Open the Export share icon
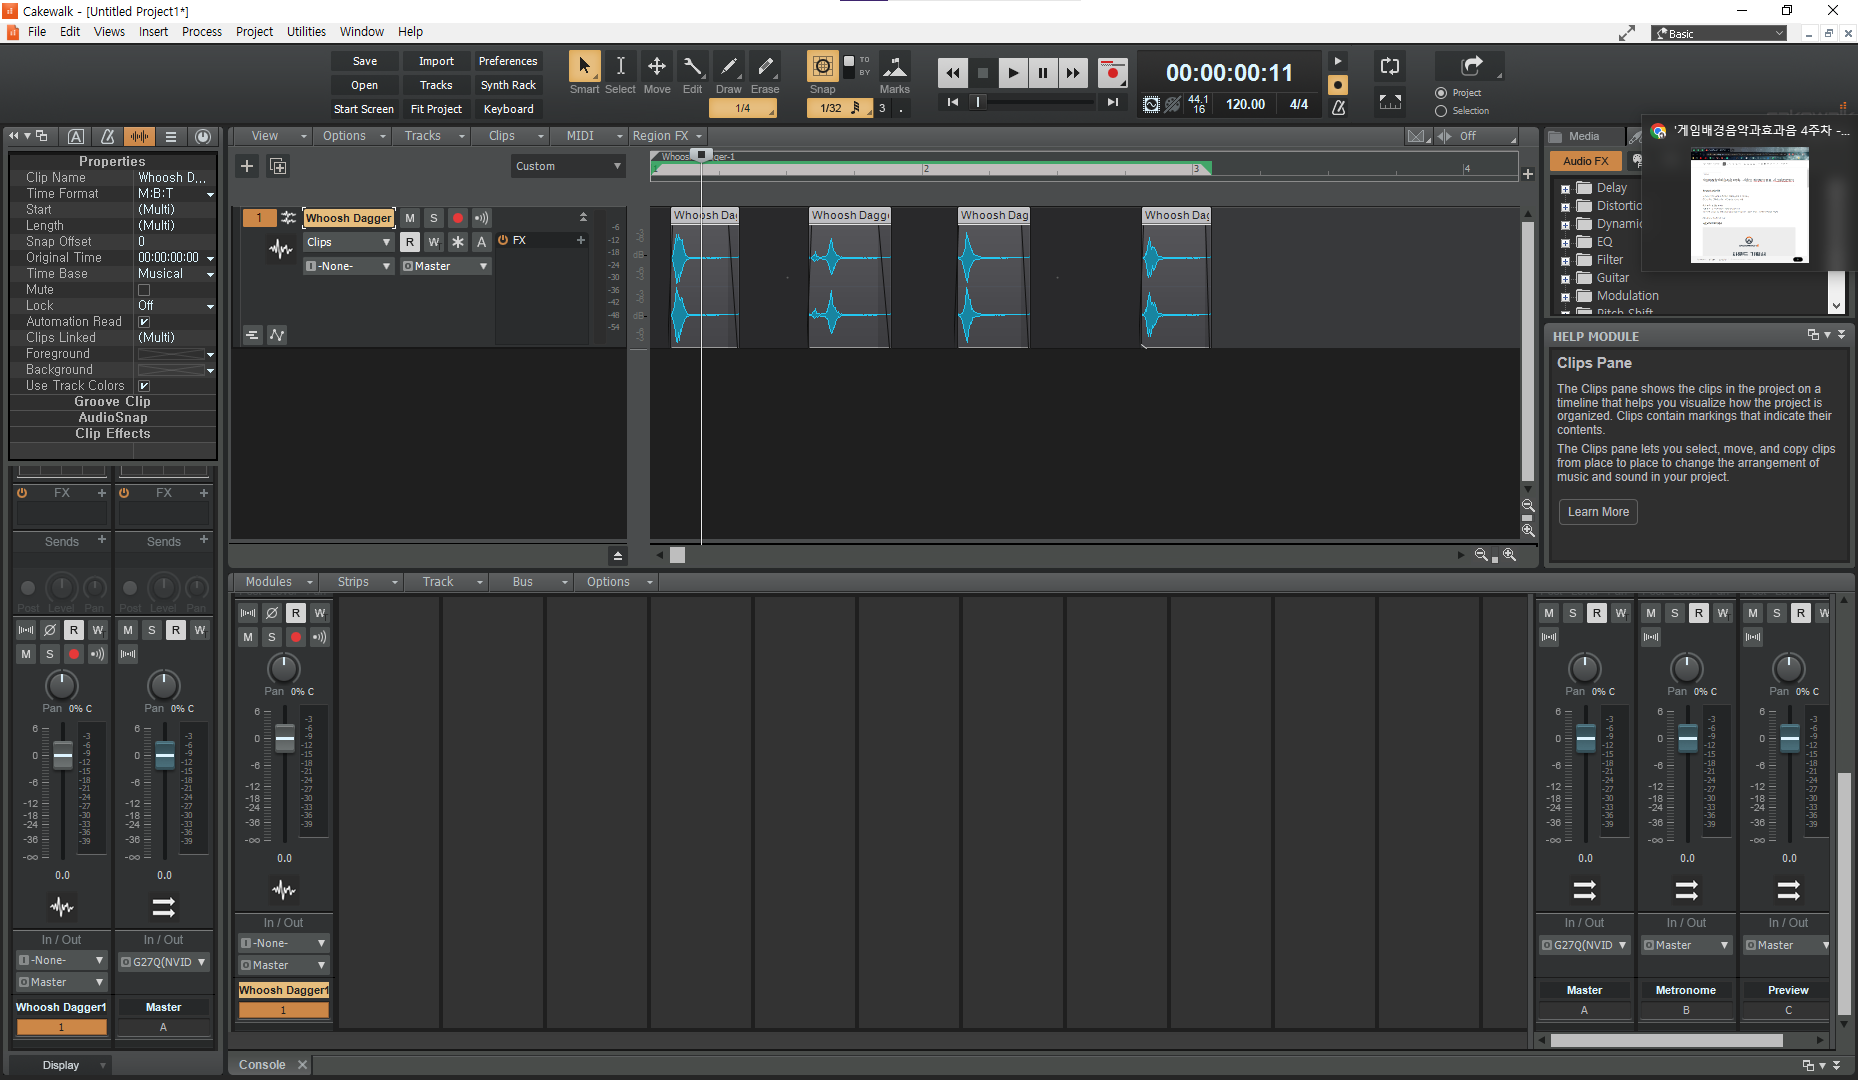Viewport: 1858px width, 1080px height. pos(1471,66)
